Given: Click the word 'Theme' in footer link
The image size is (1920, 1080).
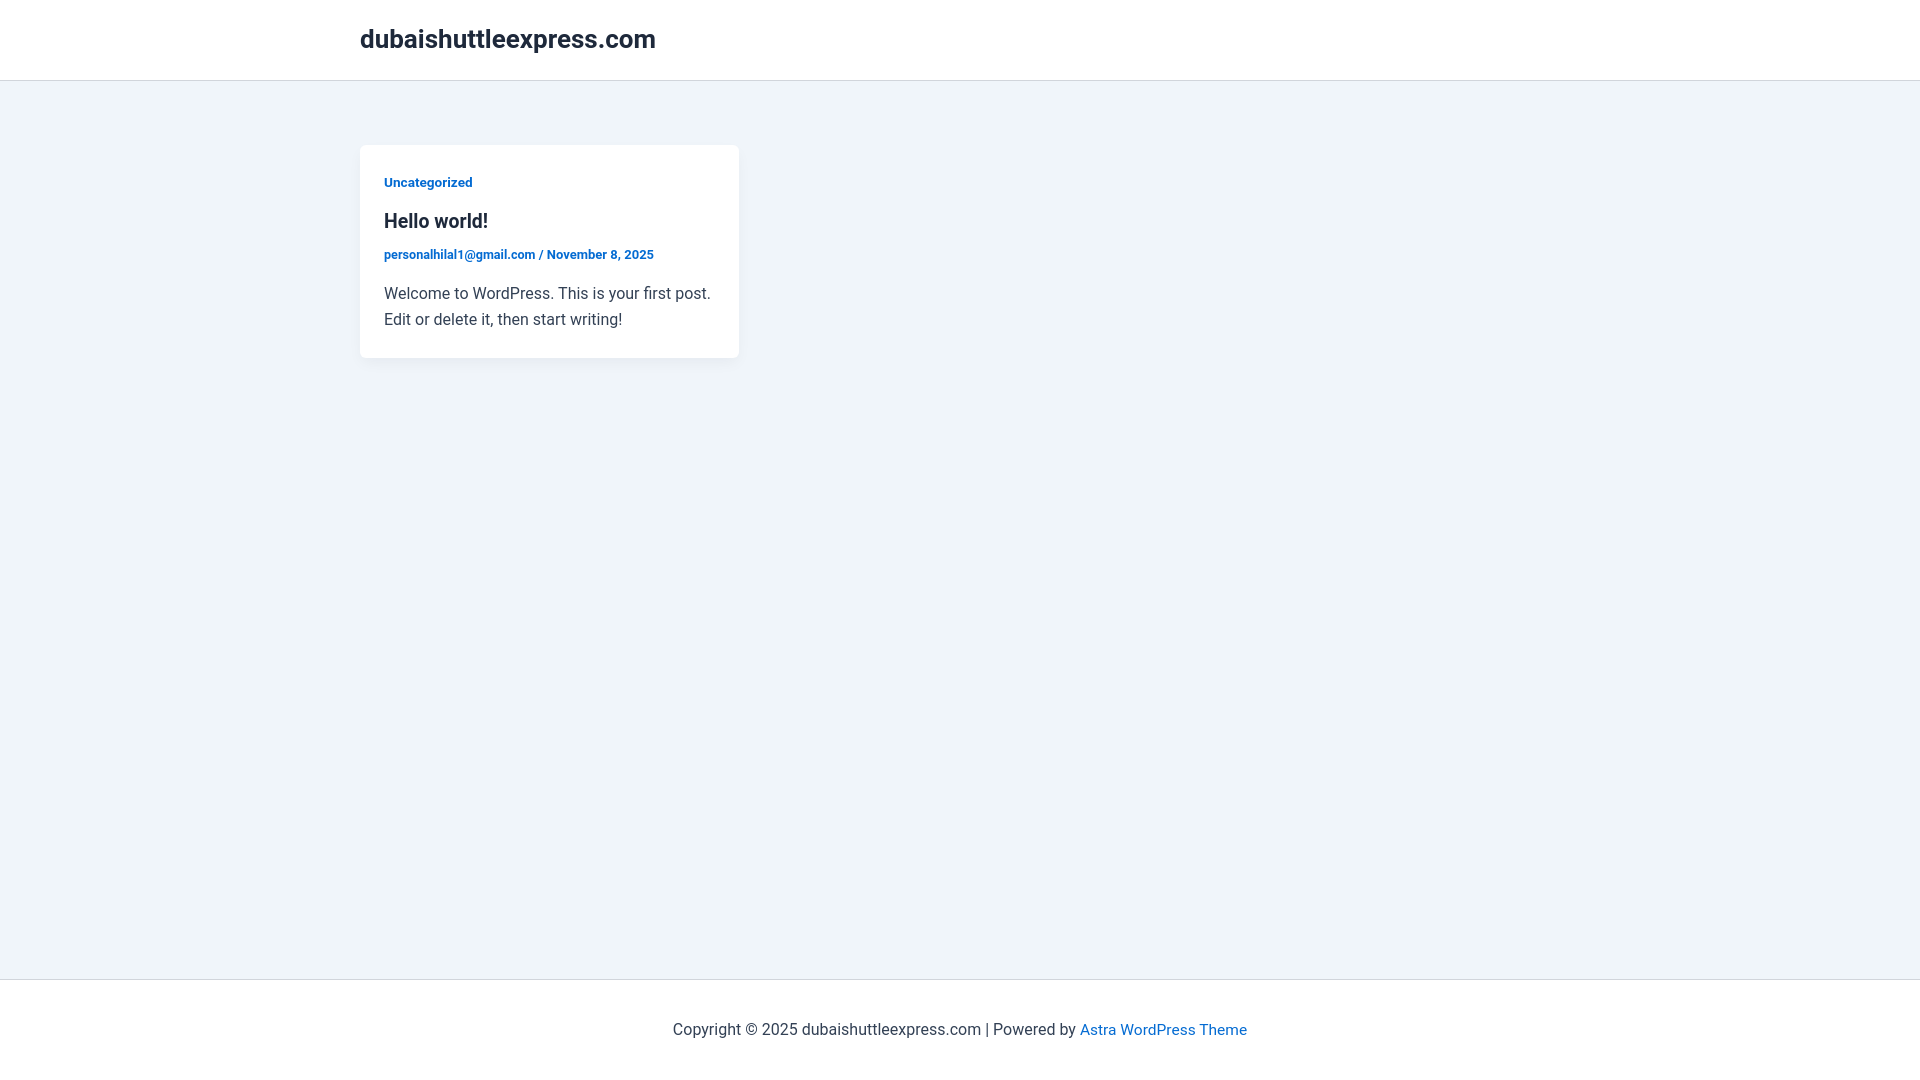Looking at the screenshot, I should point(1223,1030).
